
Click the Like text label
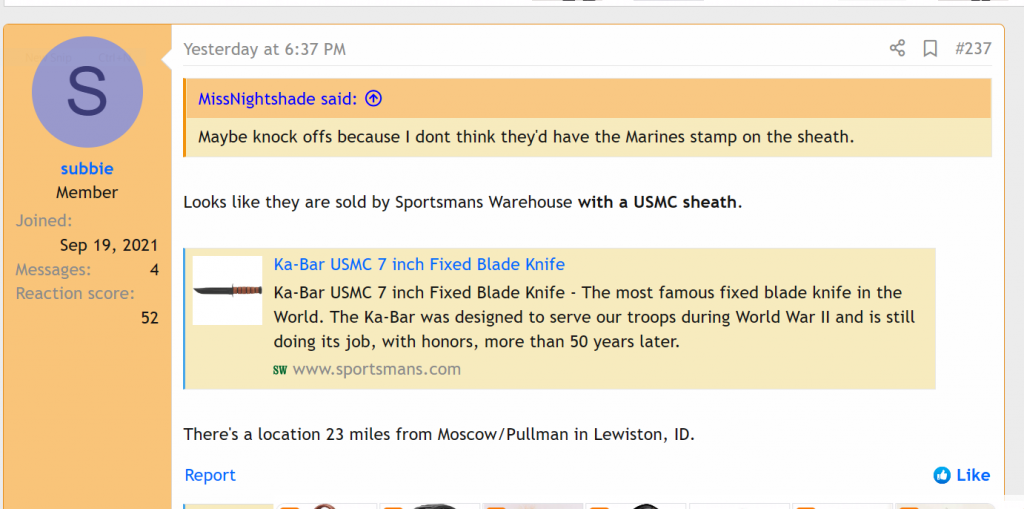(973, 475)
